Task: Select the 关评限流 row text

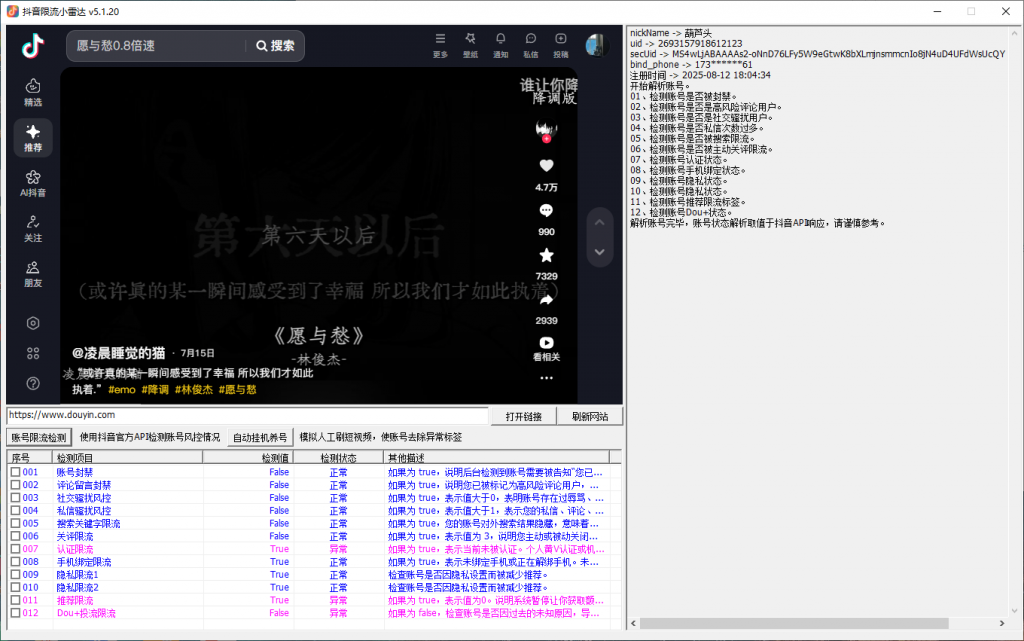Action: click(x=74, y=536)
